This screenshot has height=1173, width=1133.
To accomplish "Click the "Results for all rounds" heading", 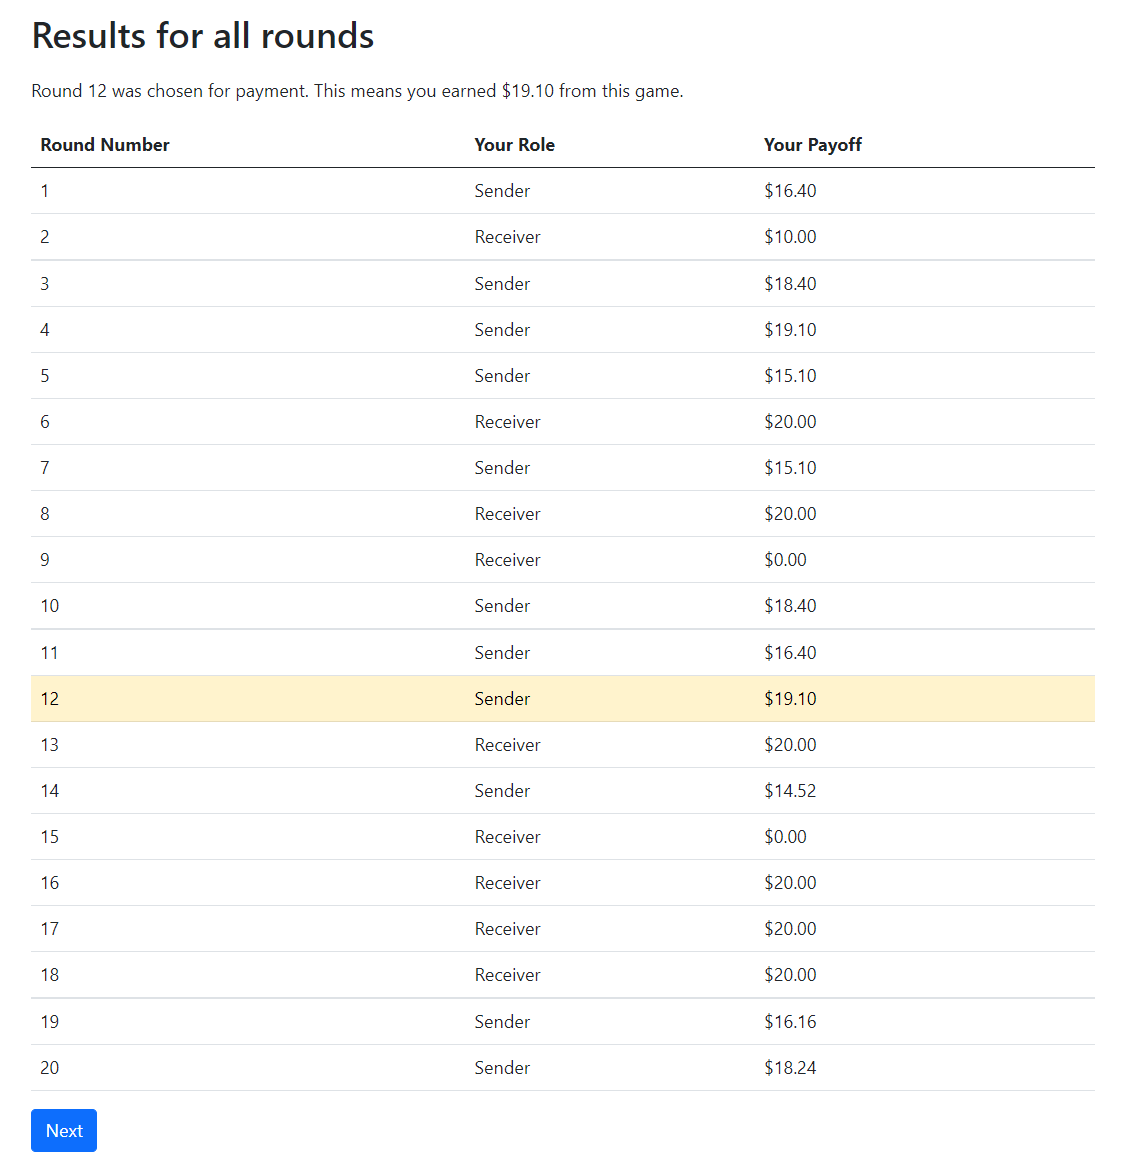I will point(203,36).
